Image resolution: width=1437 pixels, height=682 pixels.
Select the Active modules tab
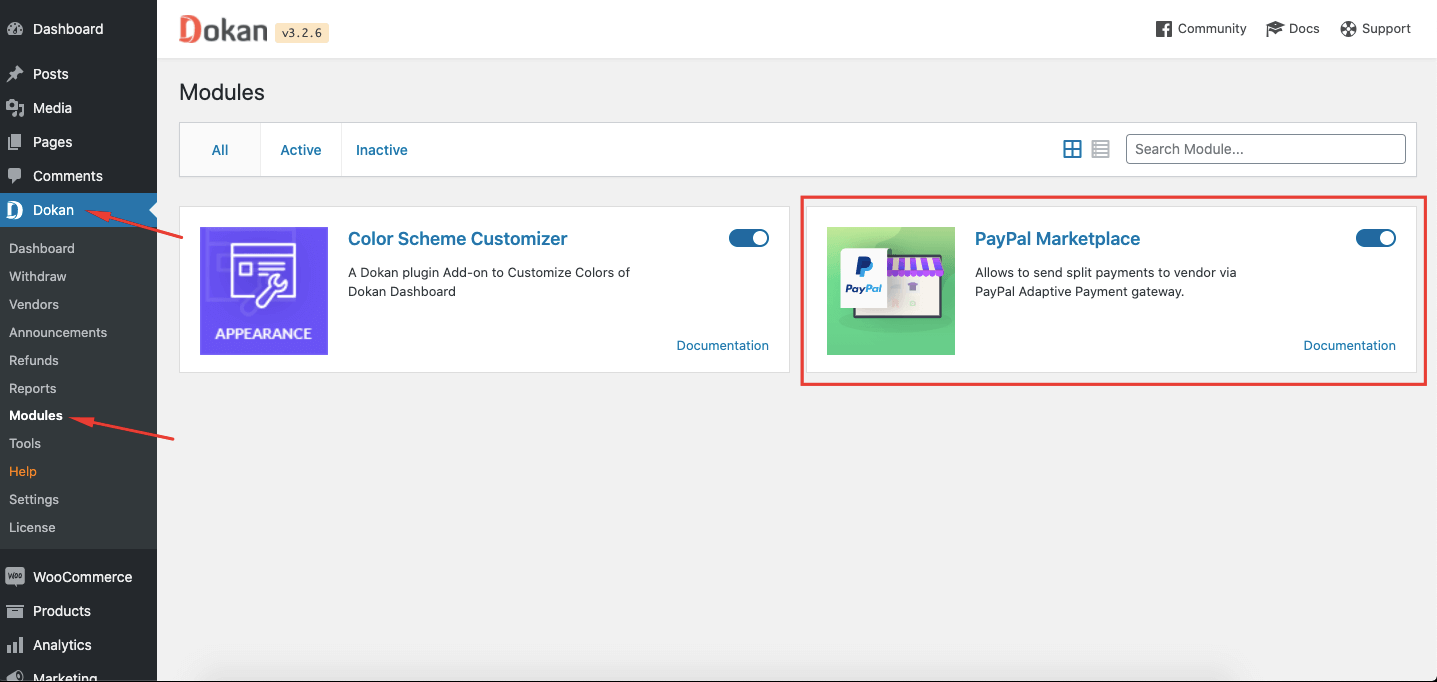(x=301, y=150)
